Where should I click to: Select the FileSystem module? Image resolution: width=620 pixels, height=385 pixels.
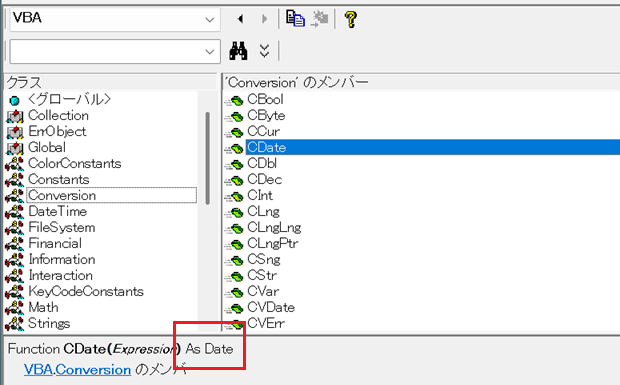62,227
